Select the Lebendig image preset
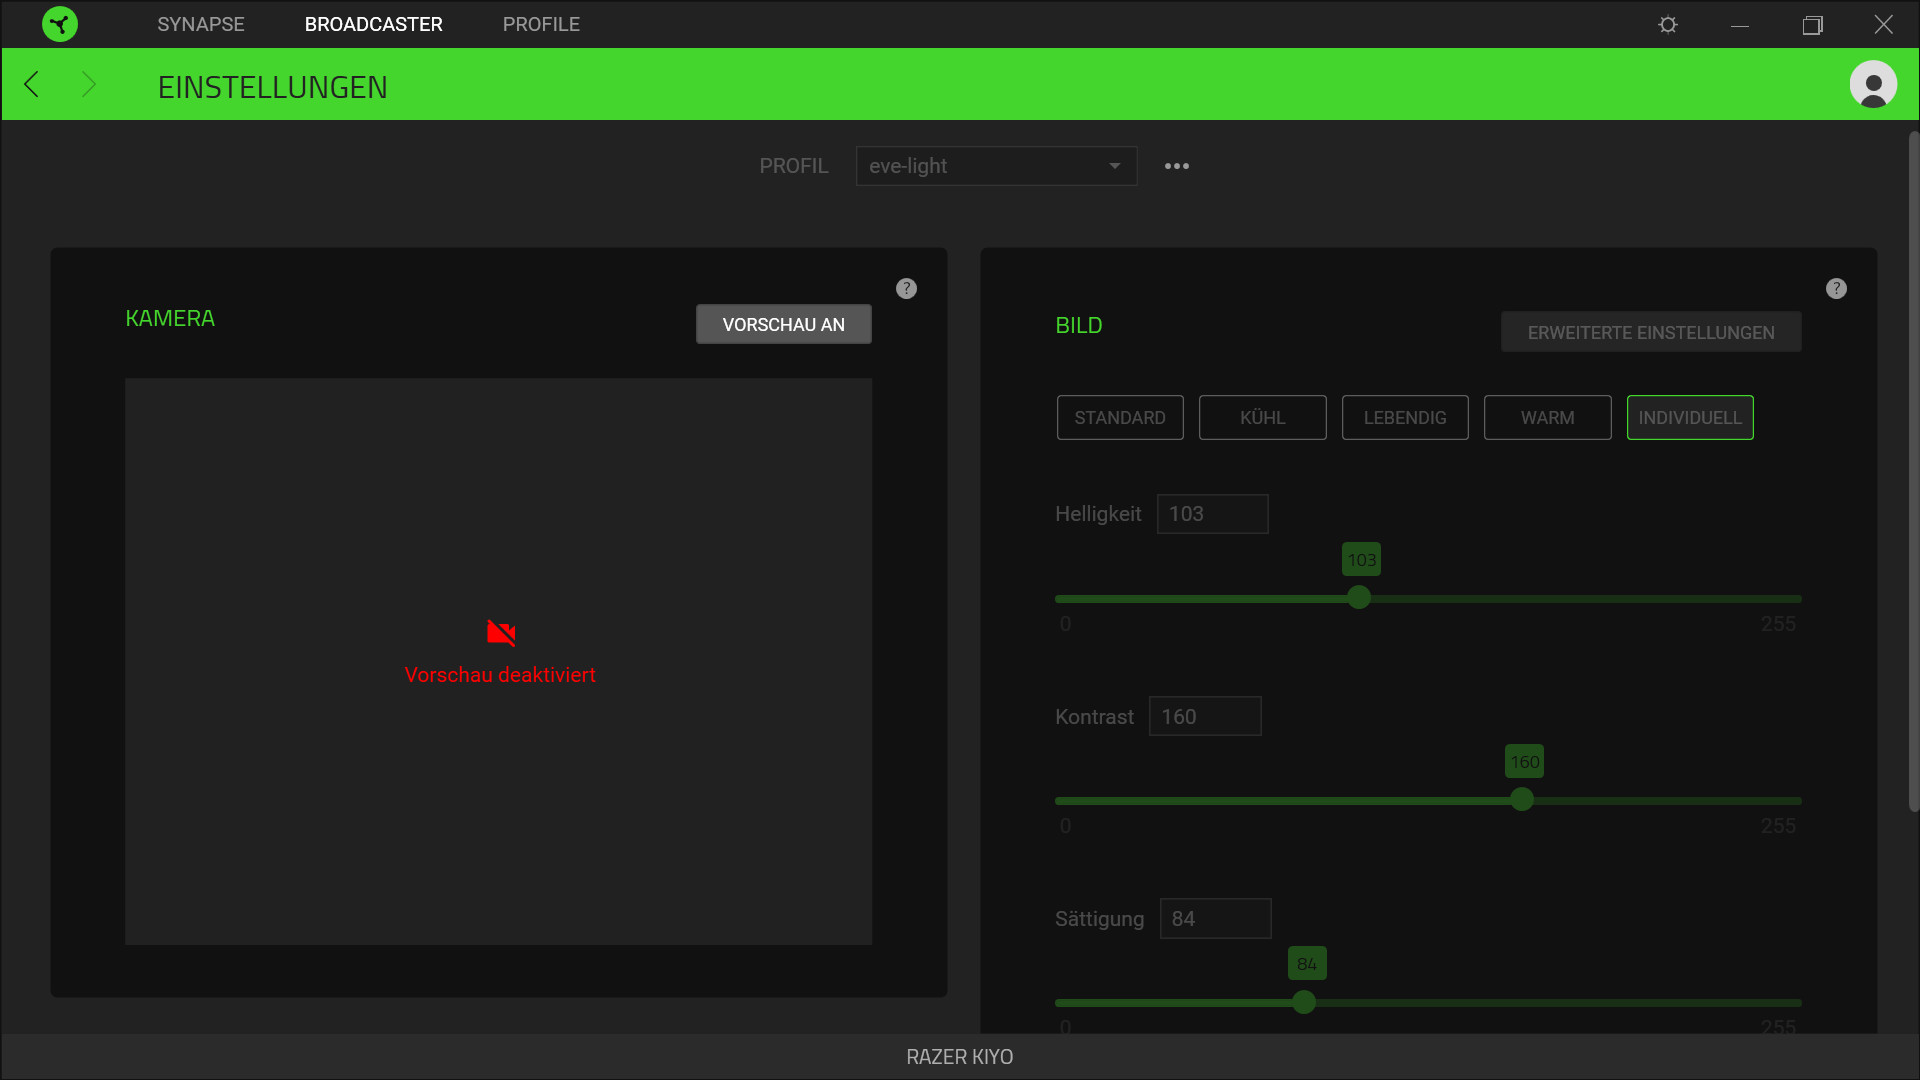Screen dimensions: 1920x1080 pyautogui.click(x=1404, y=418)
